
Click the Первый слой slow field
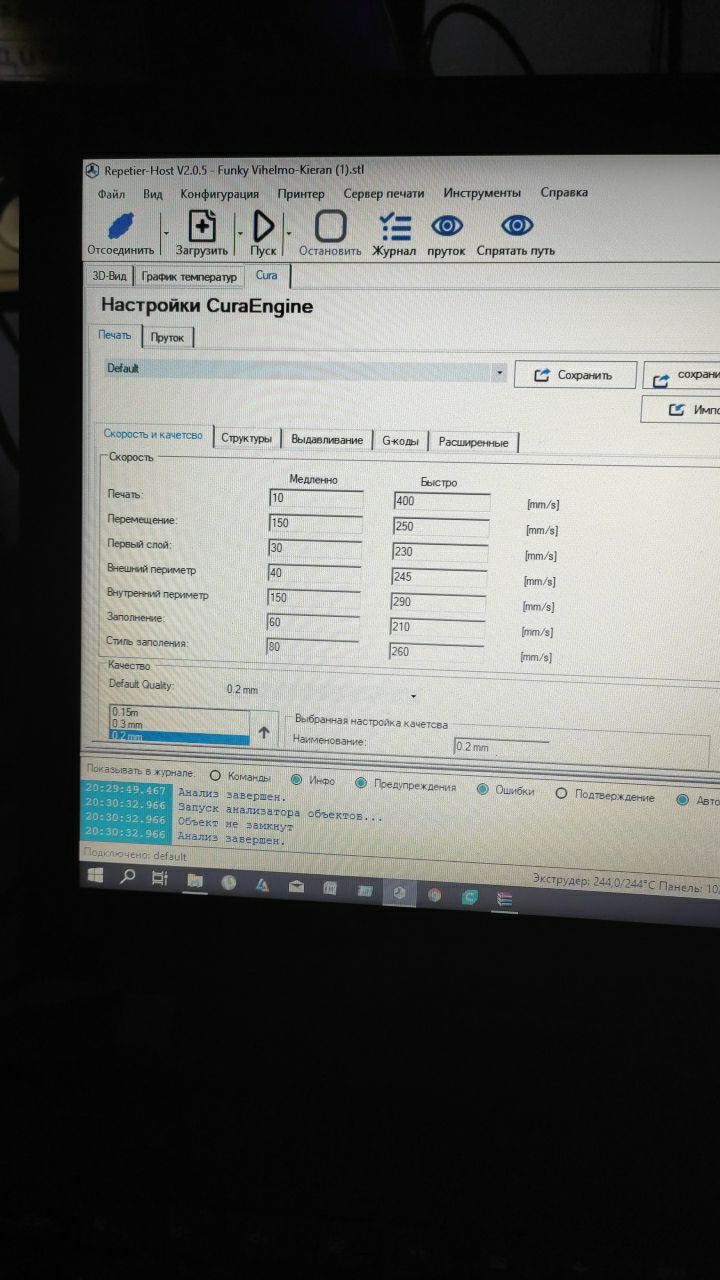point(315,548)
